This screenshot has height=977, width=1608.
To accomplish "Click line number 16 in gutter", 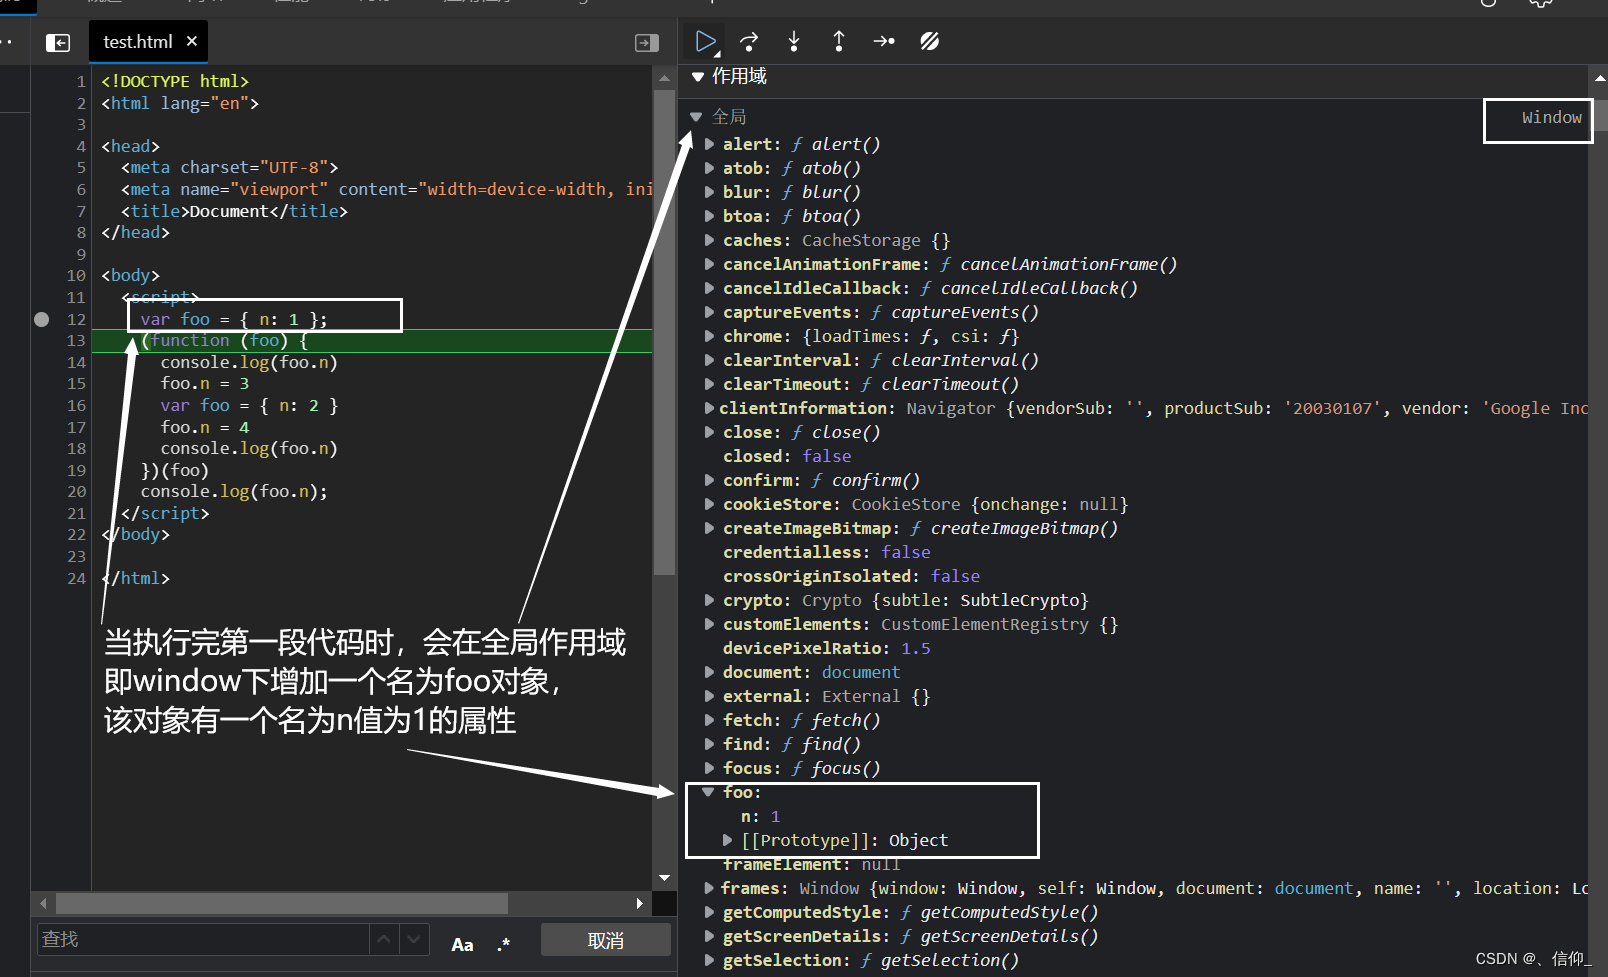I will point(76,405).
